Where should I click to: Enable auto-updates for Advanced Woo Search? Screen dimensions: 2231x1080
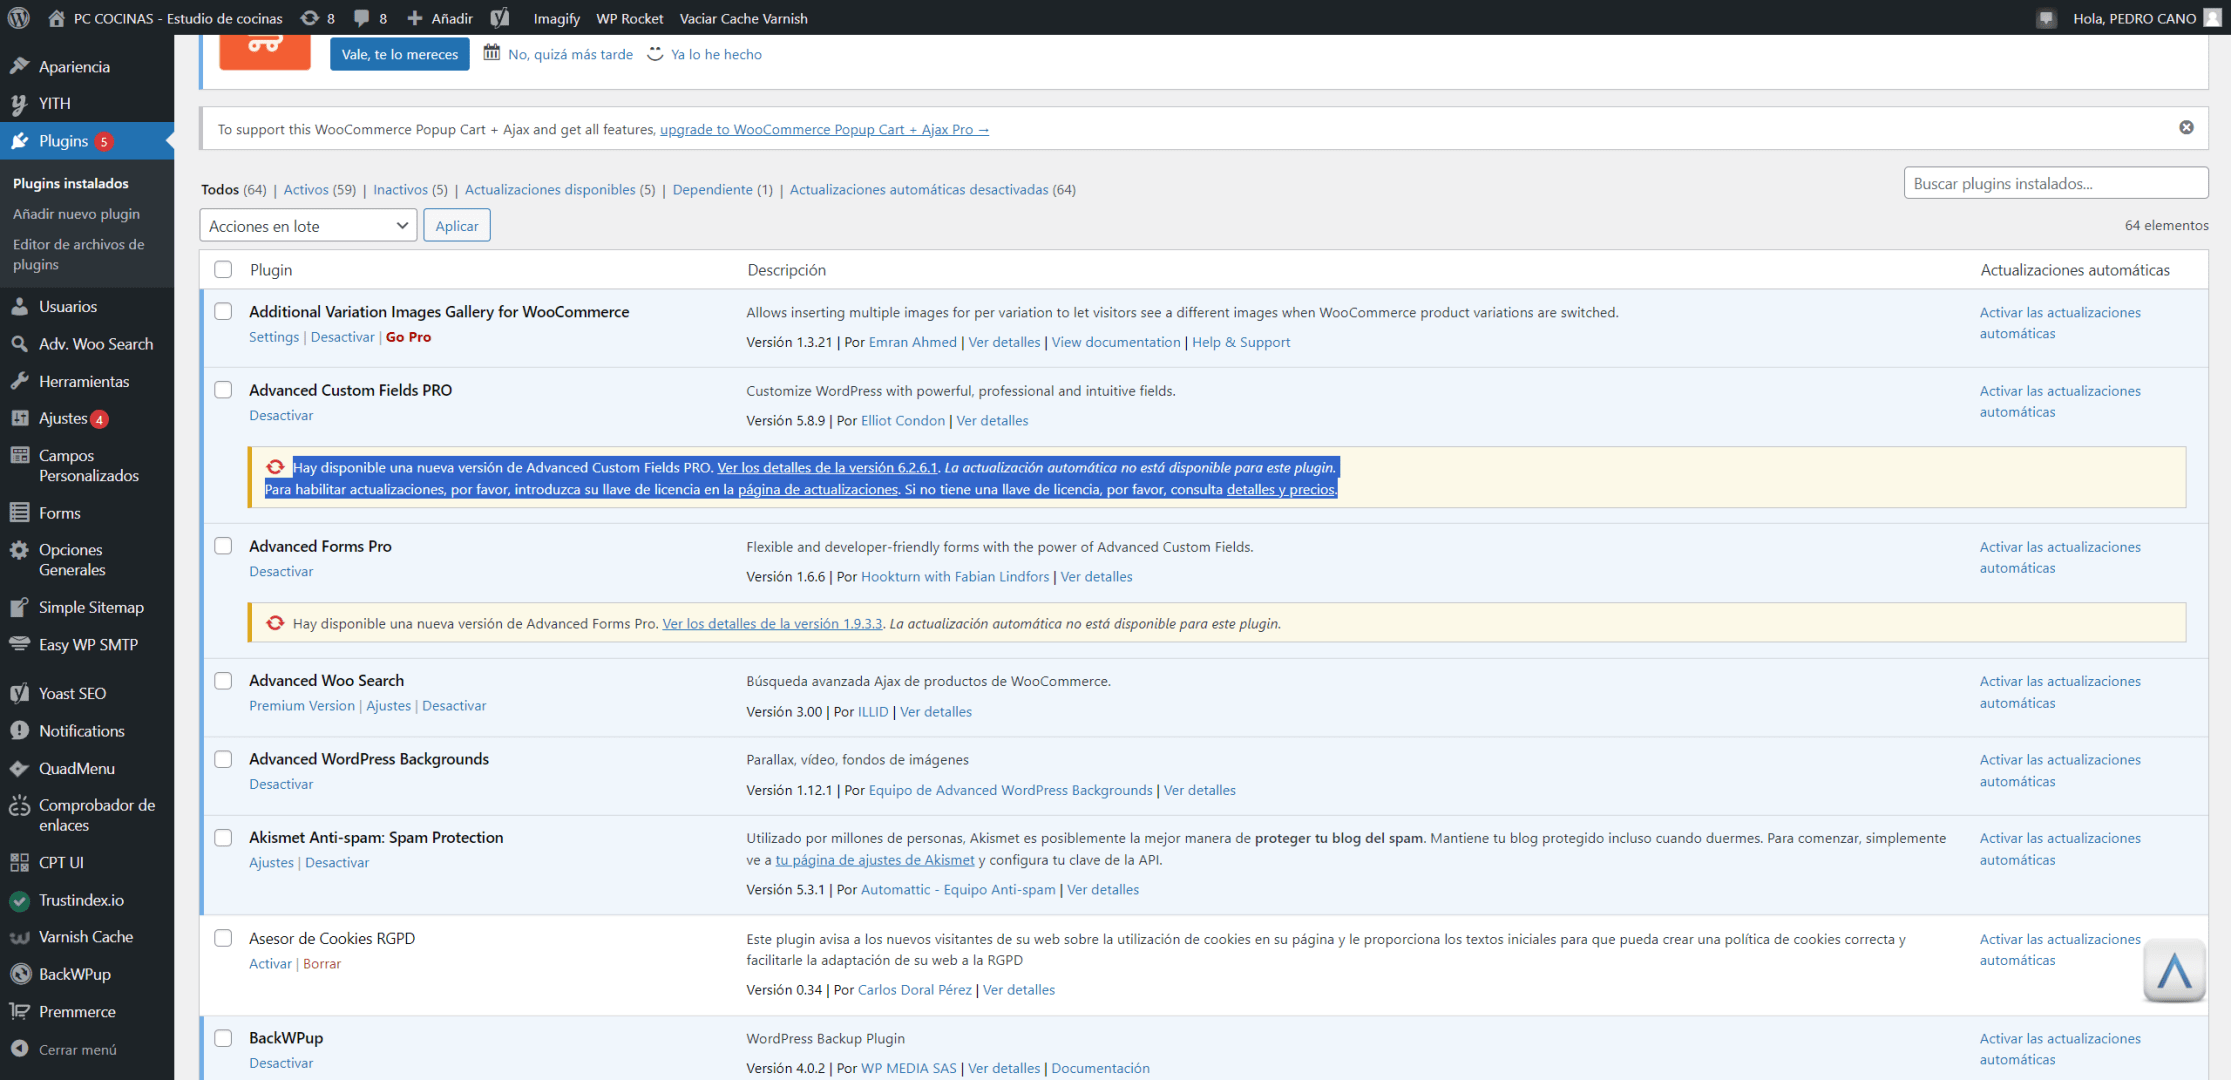(2060, 691)
